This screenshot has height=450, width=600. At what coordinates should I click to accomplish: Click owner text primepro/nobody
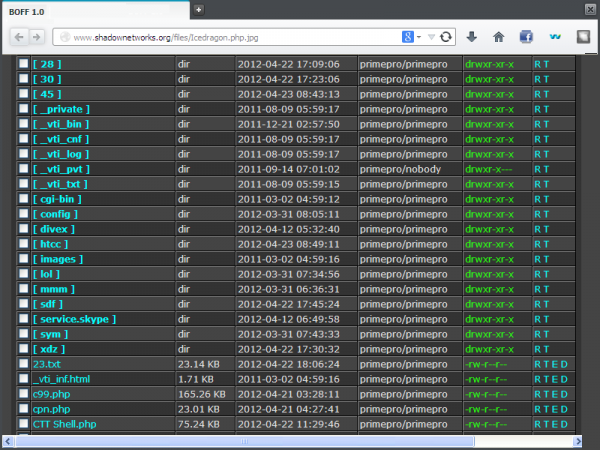(x=400, y=169)
